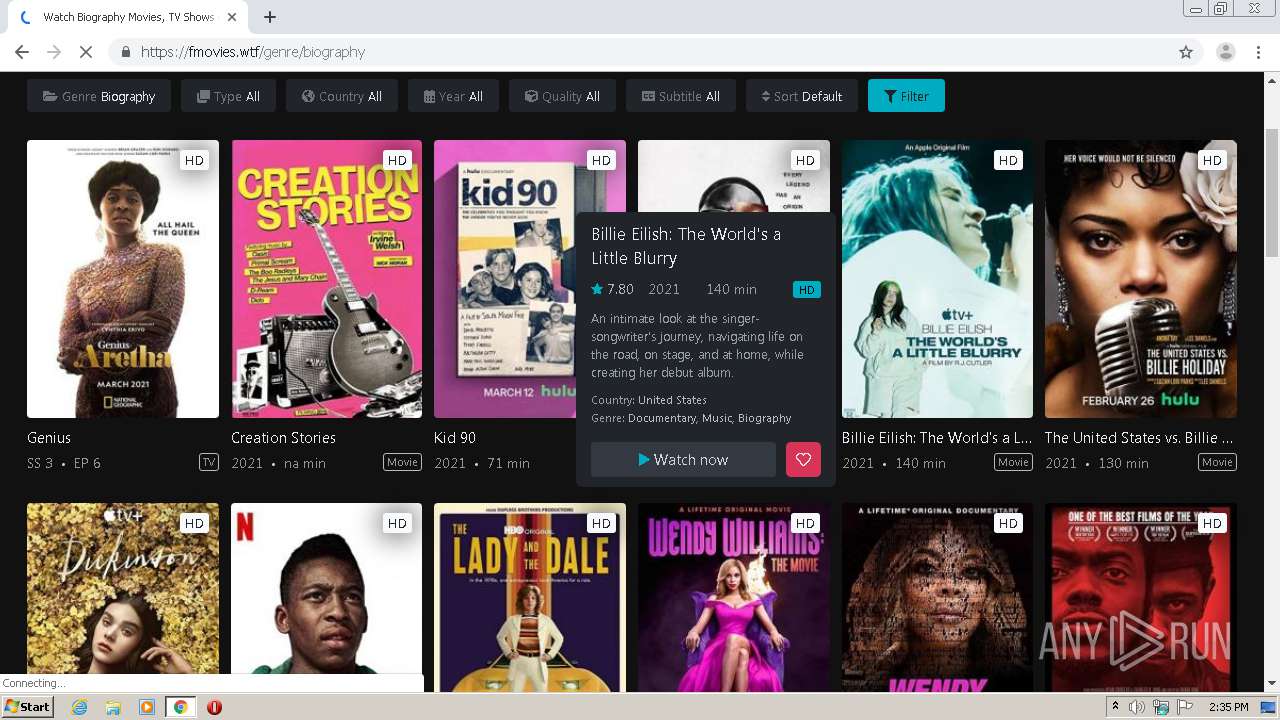Click the 2:35 PM system clock
1280x720 pixels.
click(1229, 707)
